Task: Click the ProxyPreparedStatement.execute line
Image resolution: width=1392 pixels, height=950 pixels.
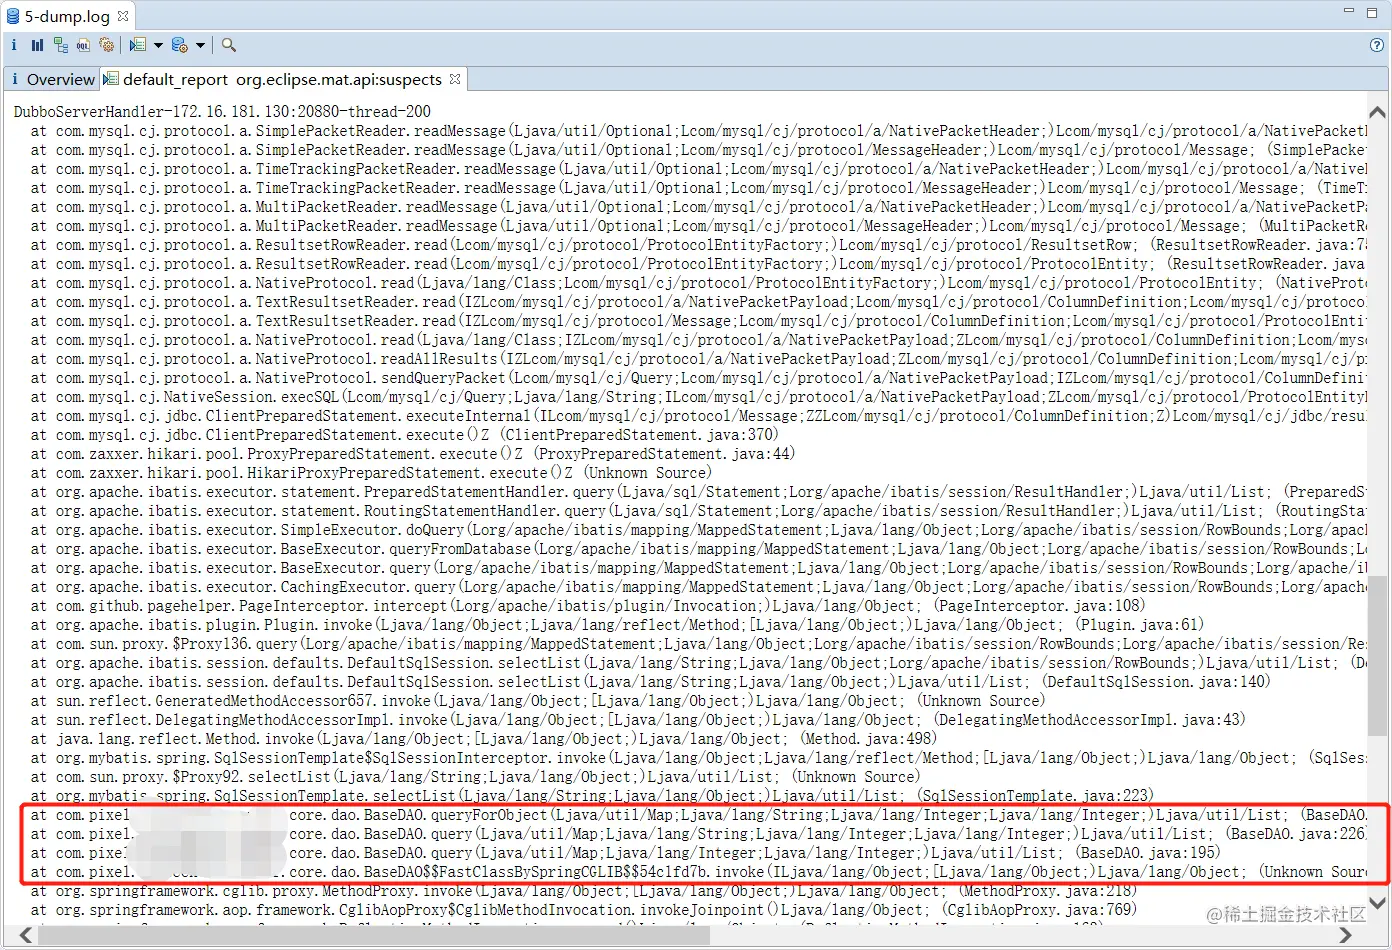Action: [412, 453]
